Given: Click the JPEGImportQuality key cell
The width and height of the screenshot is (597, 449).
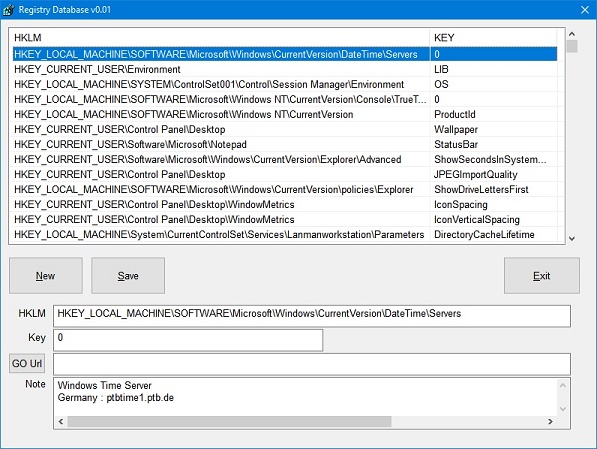Looking at the screenshot, I should pyautogui.click(x=493, y=174).
